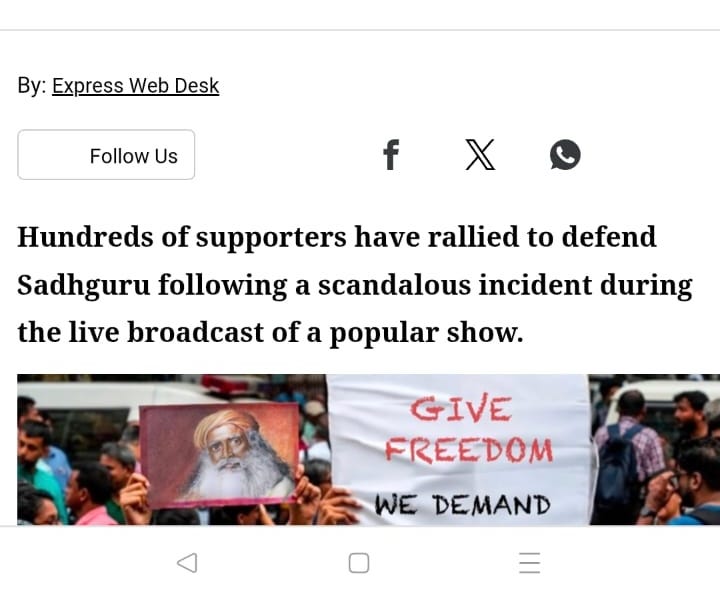Tap the Android back navigation button
The image size is (720, 600).
[187, 563]
